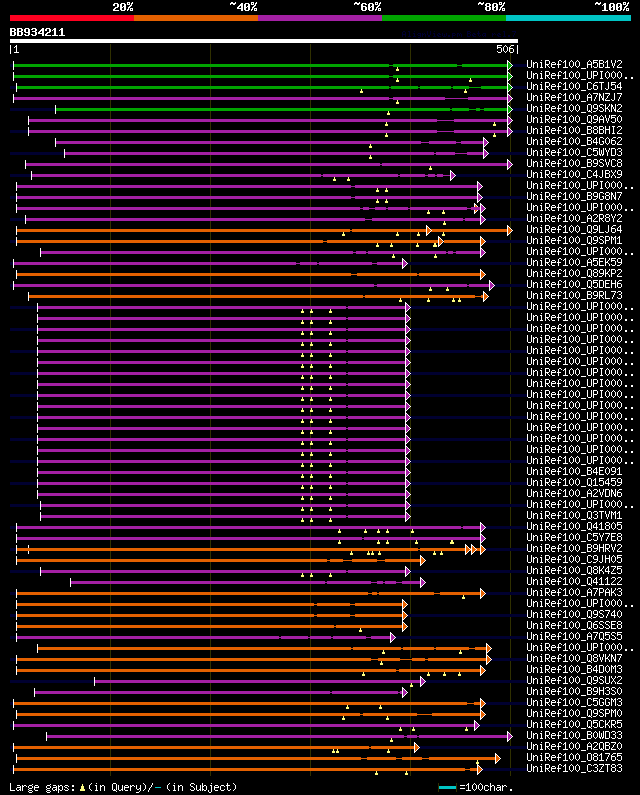Click the UniRef100_Q9AV50 label
Viewport: 640px width, 795px height.
(x=574, y=120)
